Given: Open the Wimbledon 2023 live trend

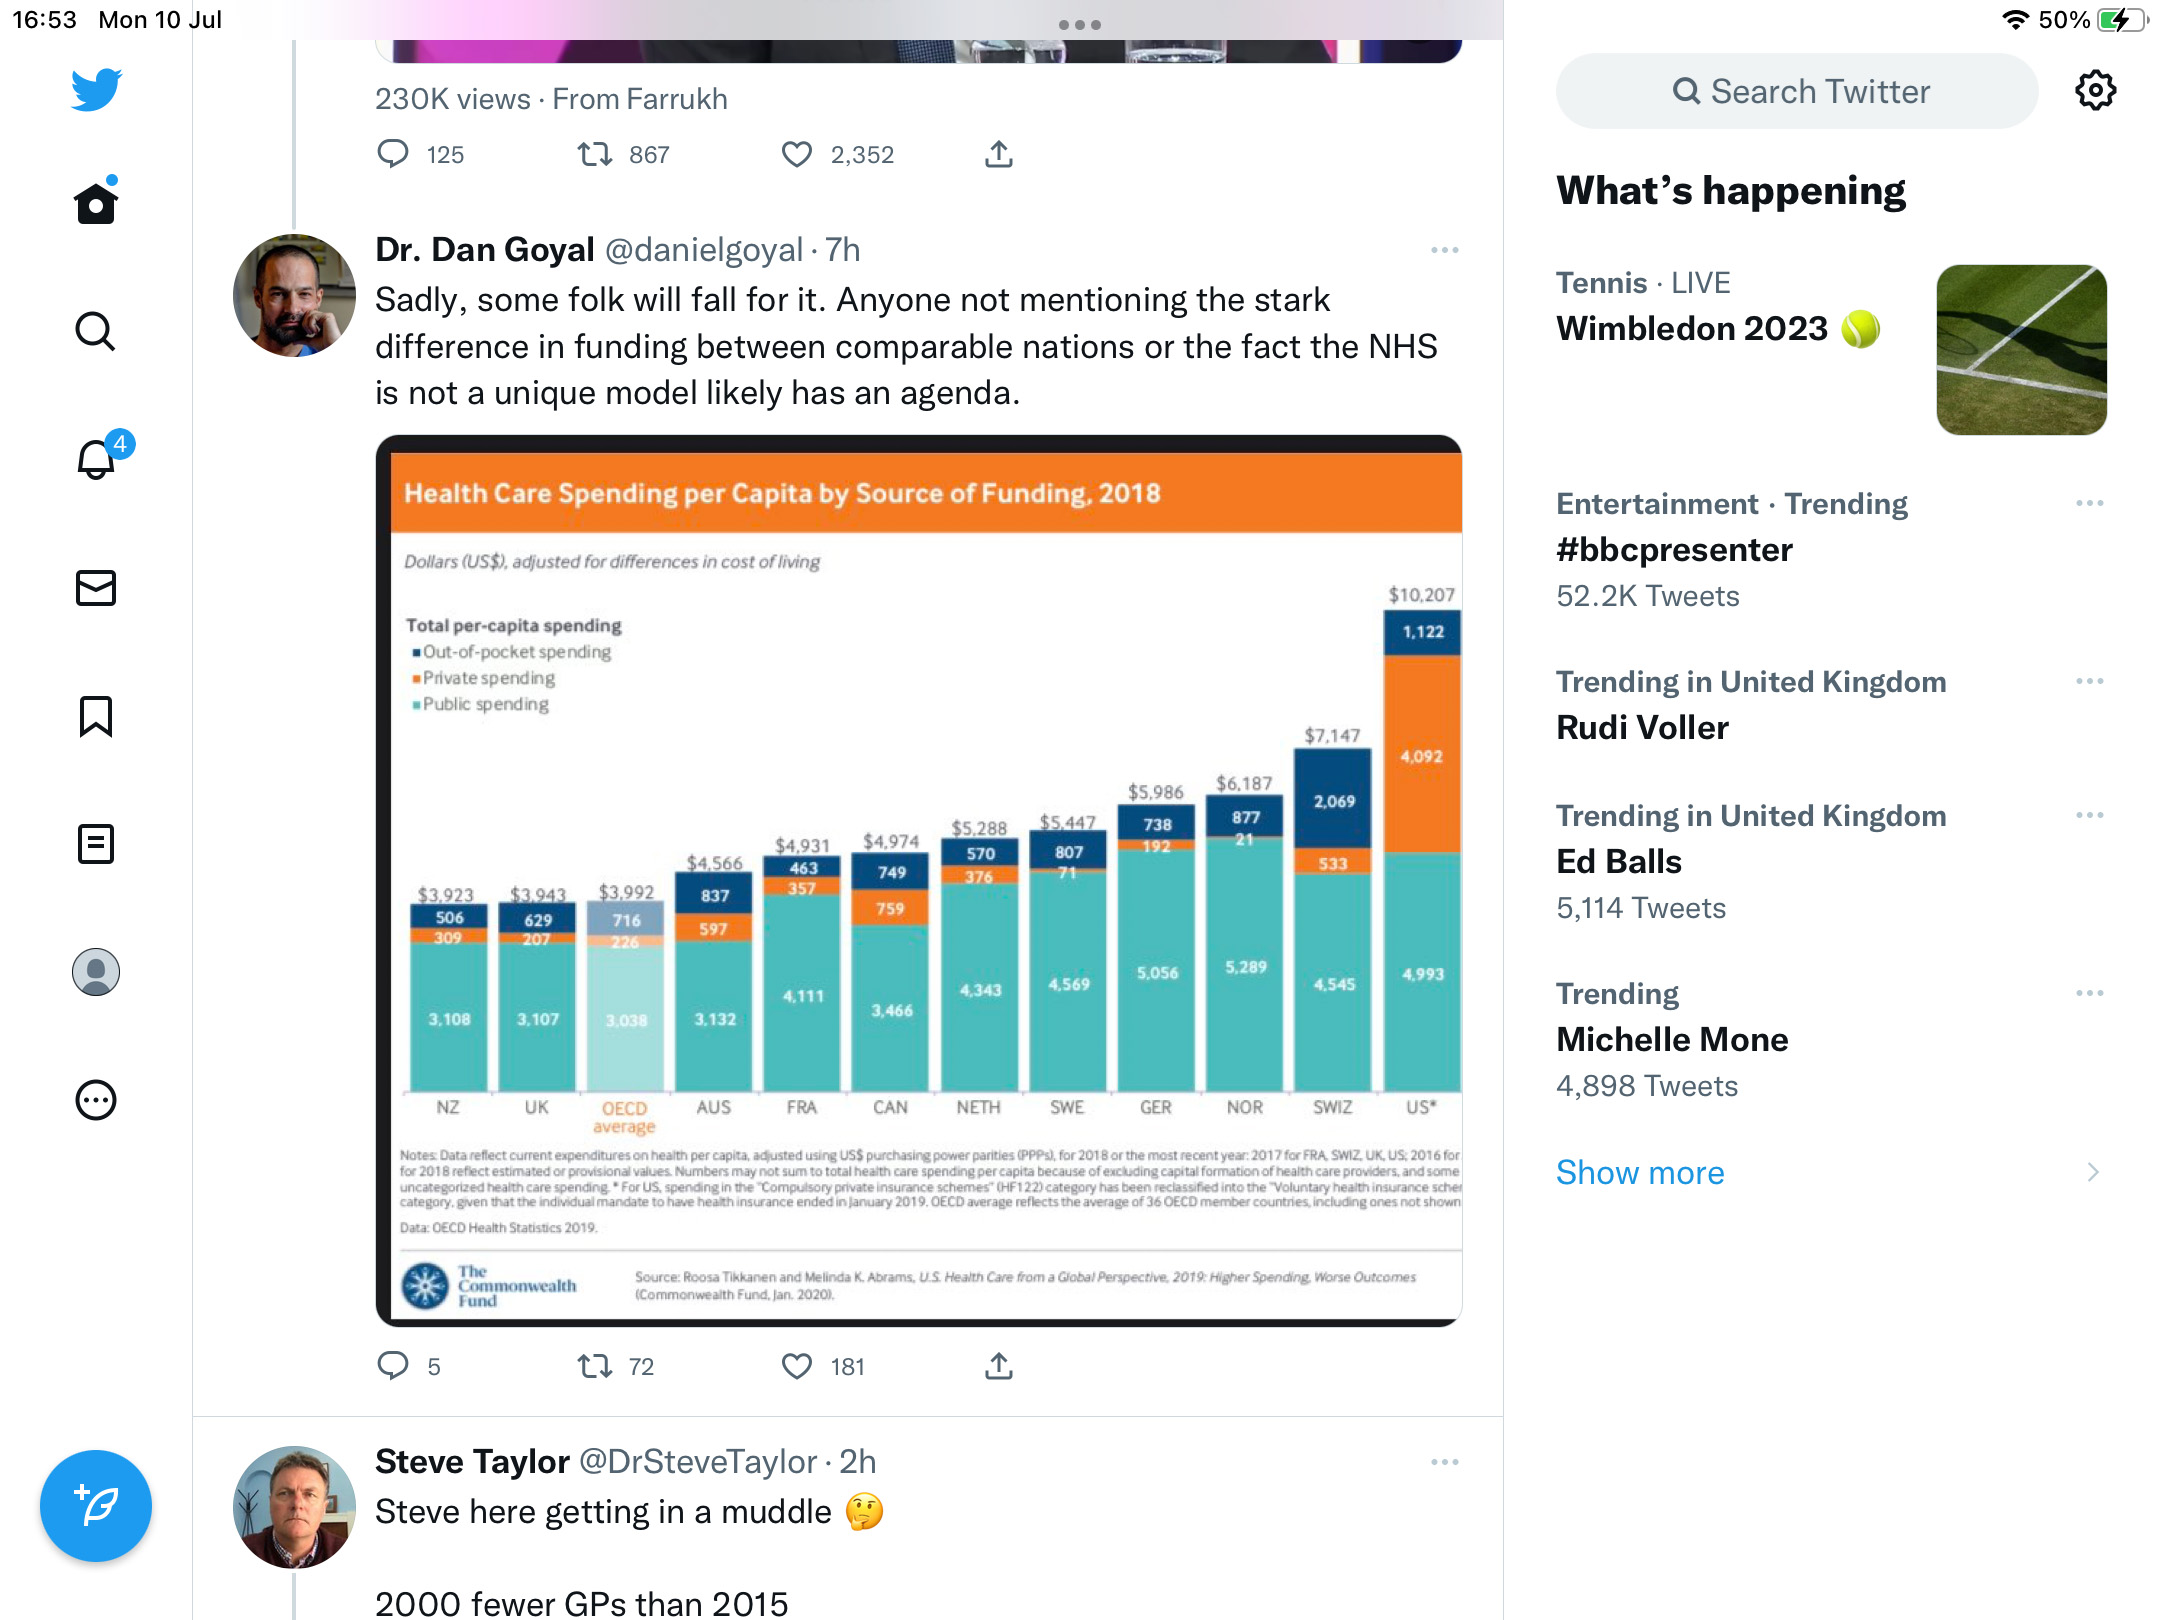Looking at the screenshot, I should 1831,349.
